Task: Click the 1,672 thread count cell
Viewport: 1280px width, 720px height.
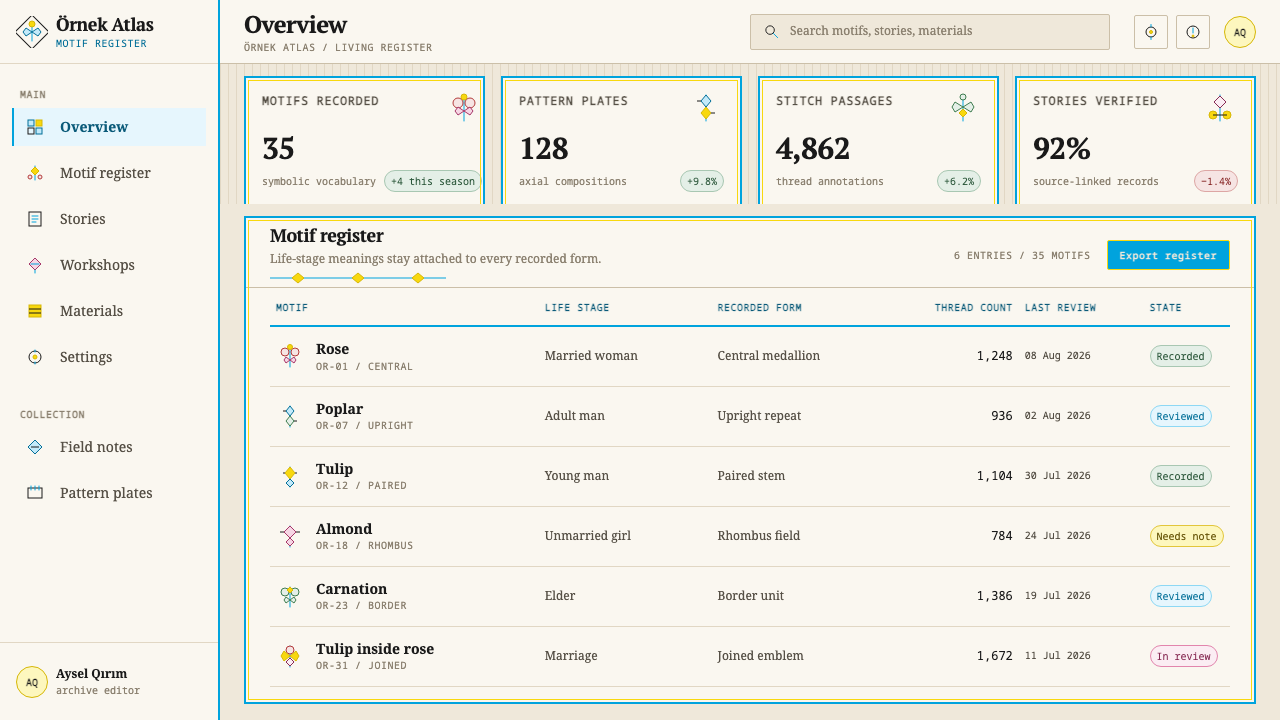Action: 994,656
